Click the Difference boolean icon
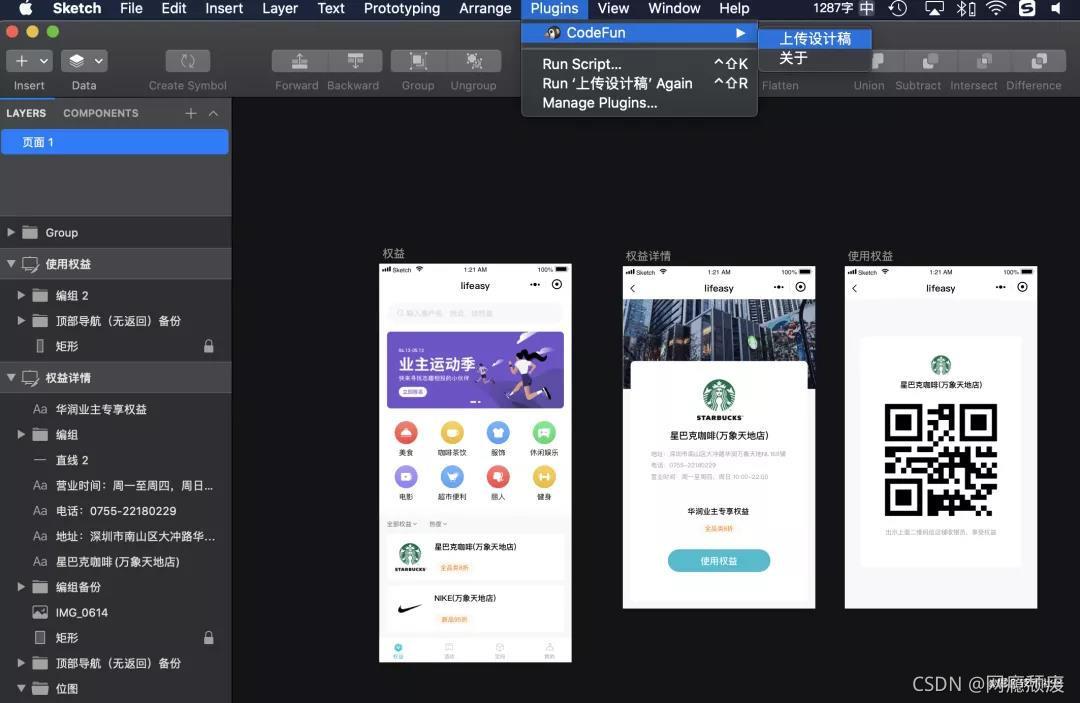 click(x=1039, y=61)
